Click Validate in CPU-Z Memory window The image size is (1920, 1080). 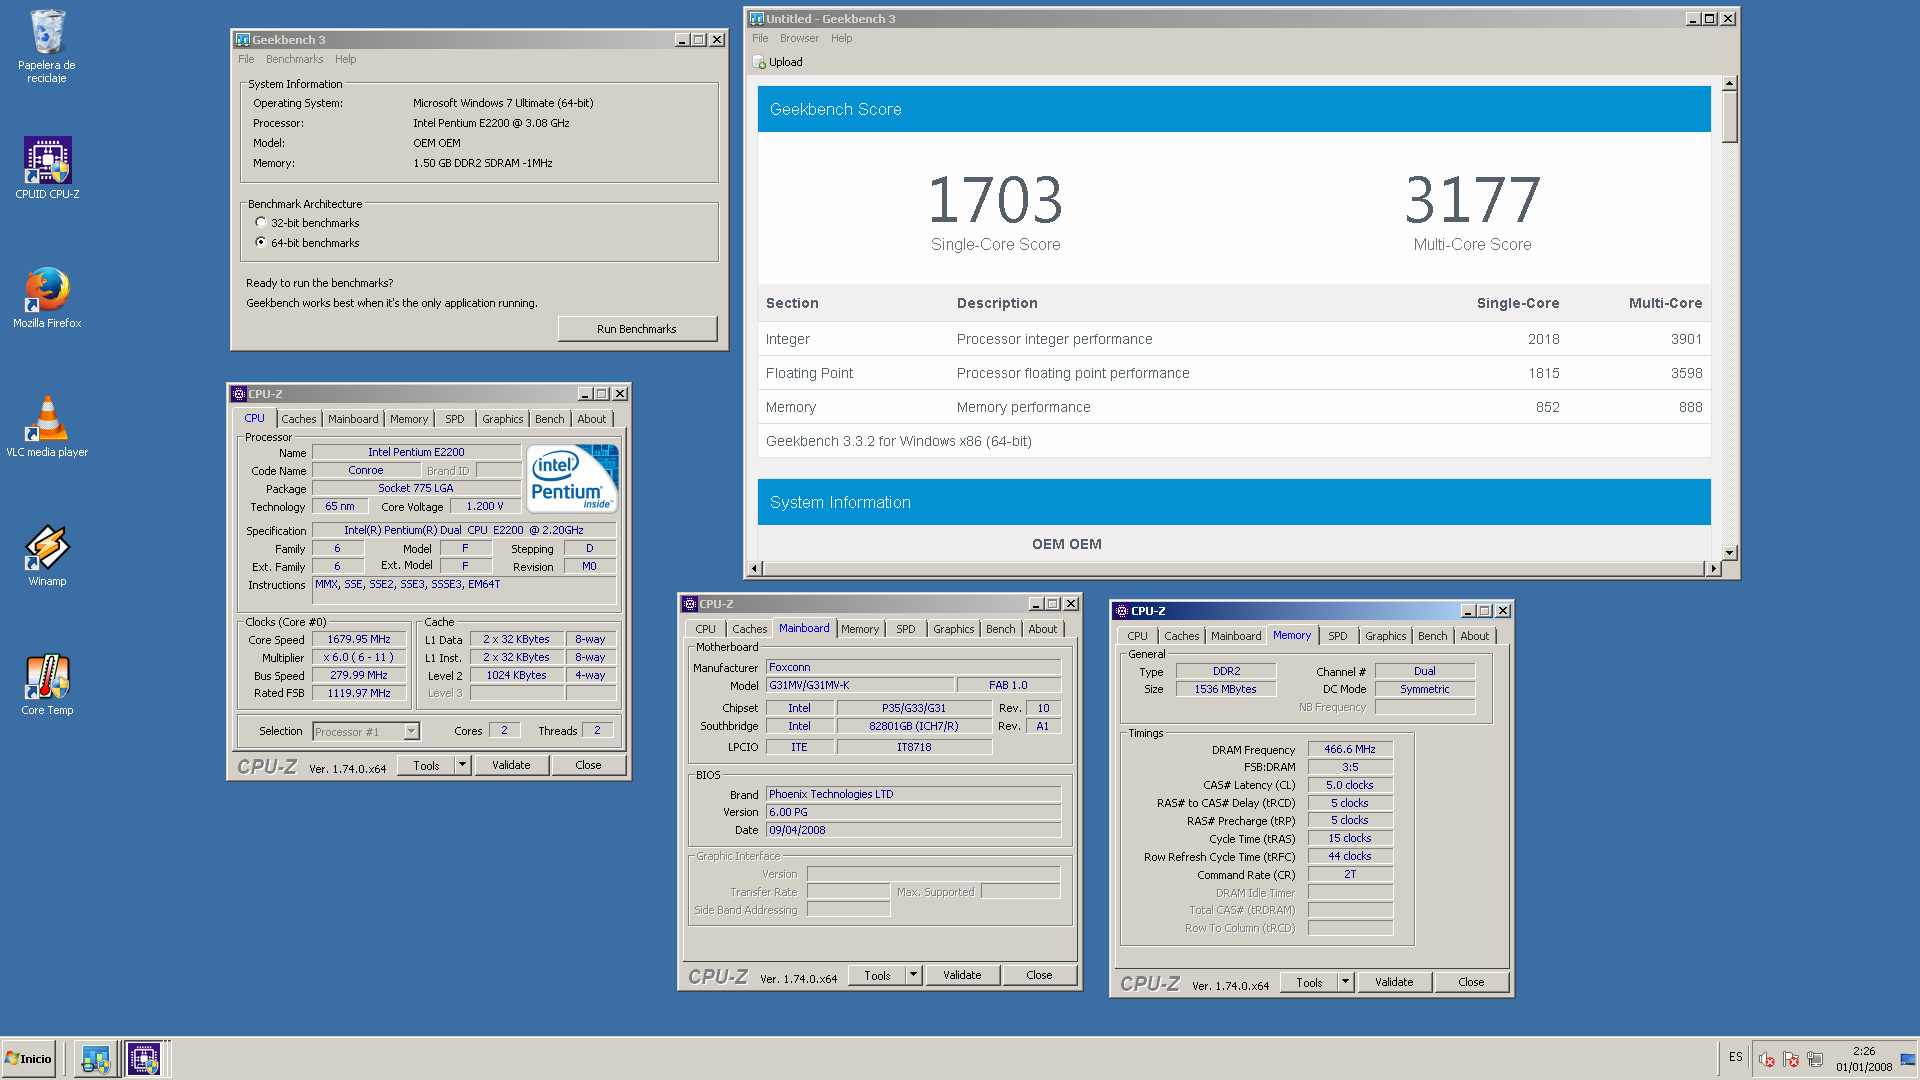point(1394,982)
